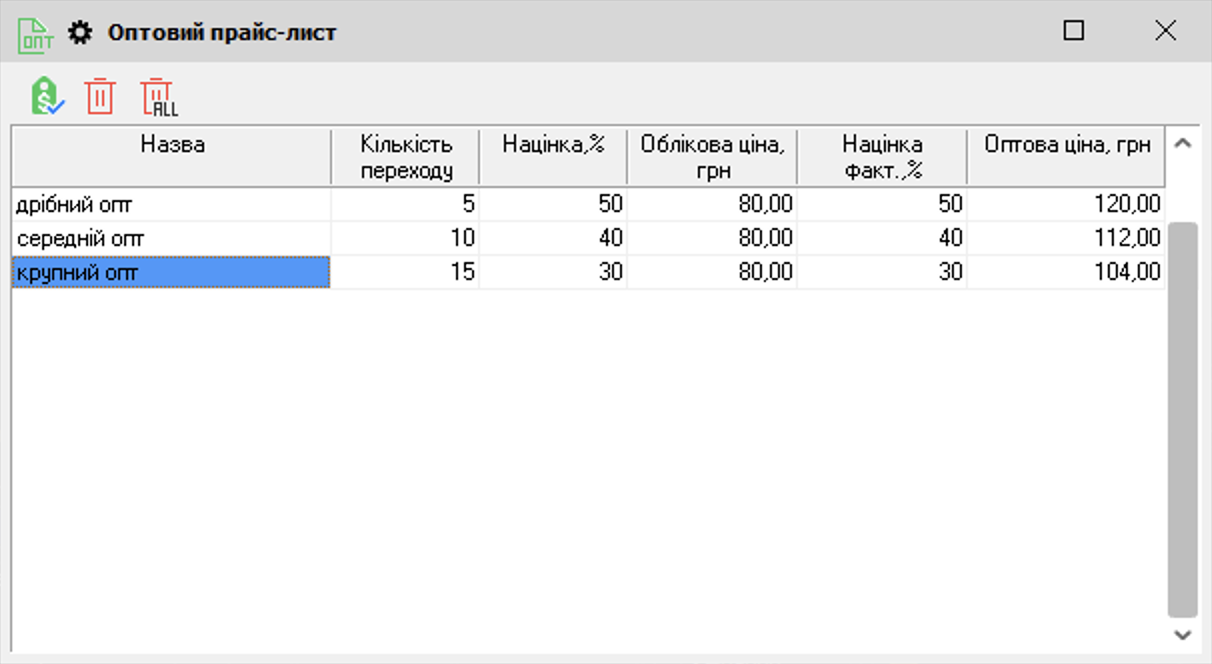The height and width of the screenshot is (664, 1212).
Task: Sort by the Назва column header
Action: 170,153
